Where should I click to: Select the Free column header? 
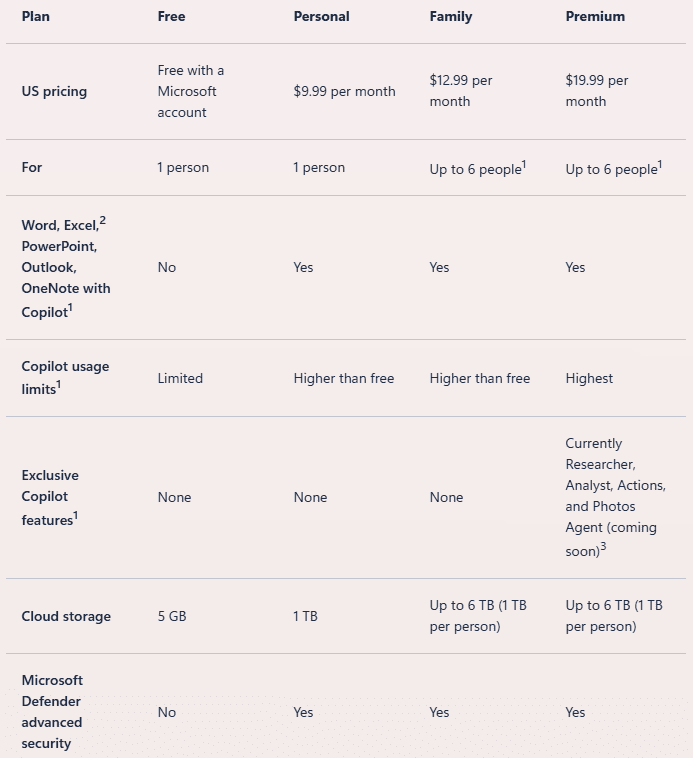171,16
